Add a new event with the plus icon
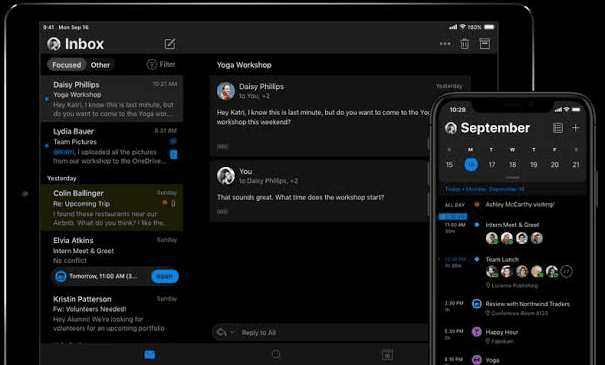The image size is (605, 365). pyautogui.click(x=575, y=128)
